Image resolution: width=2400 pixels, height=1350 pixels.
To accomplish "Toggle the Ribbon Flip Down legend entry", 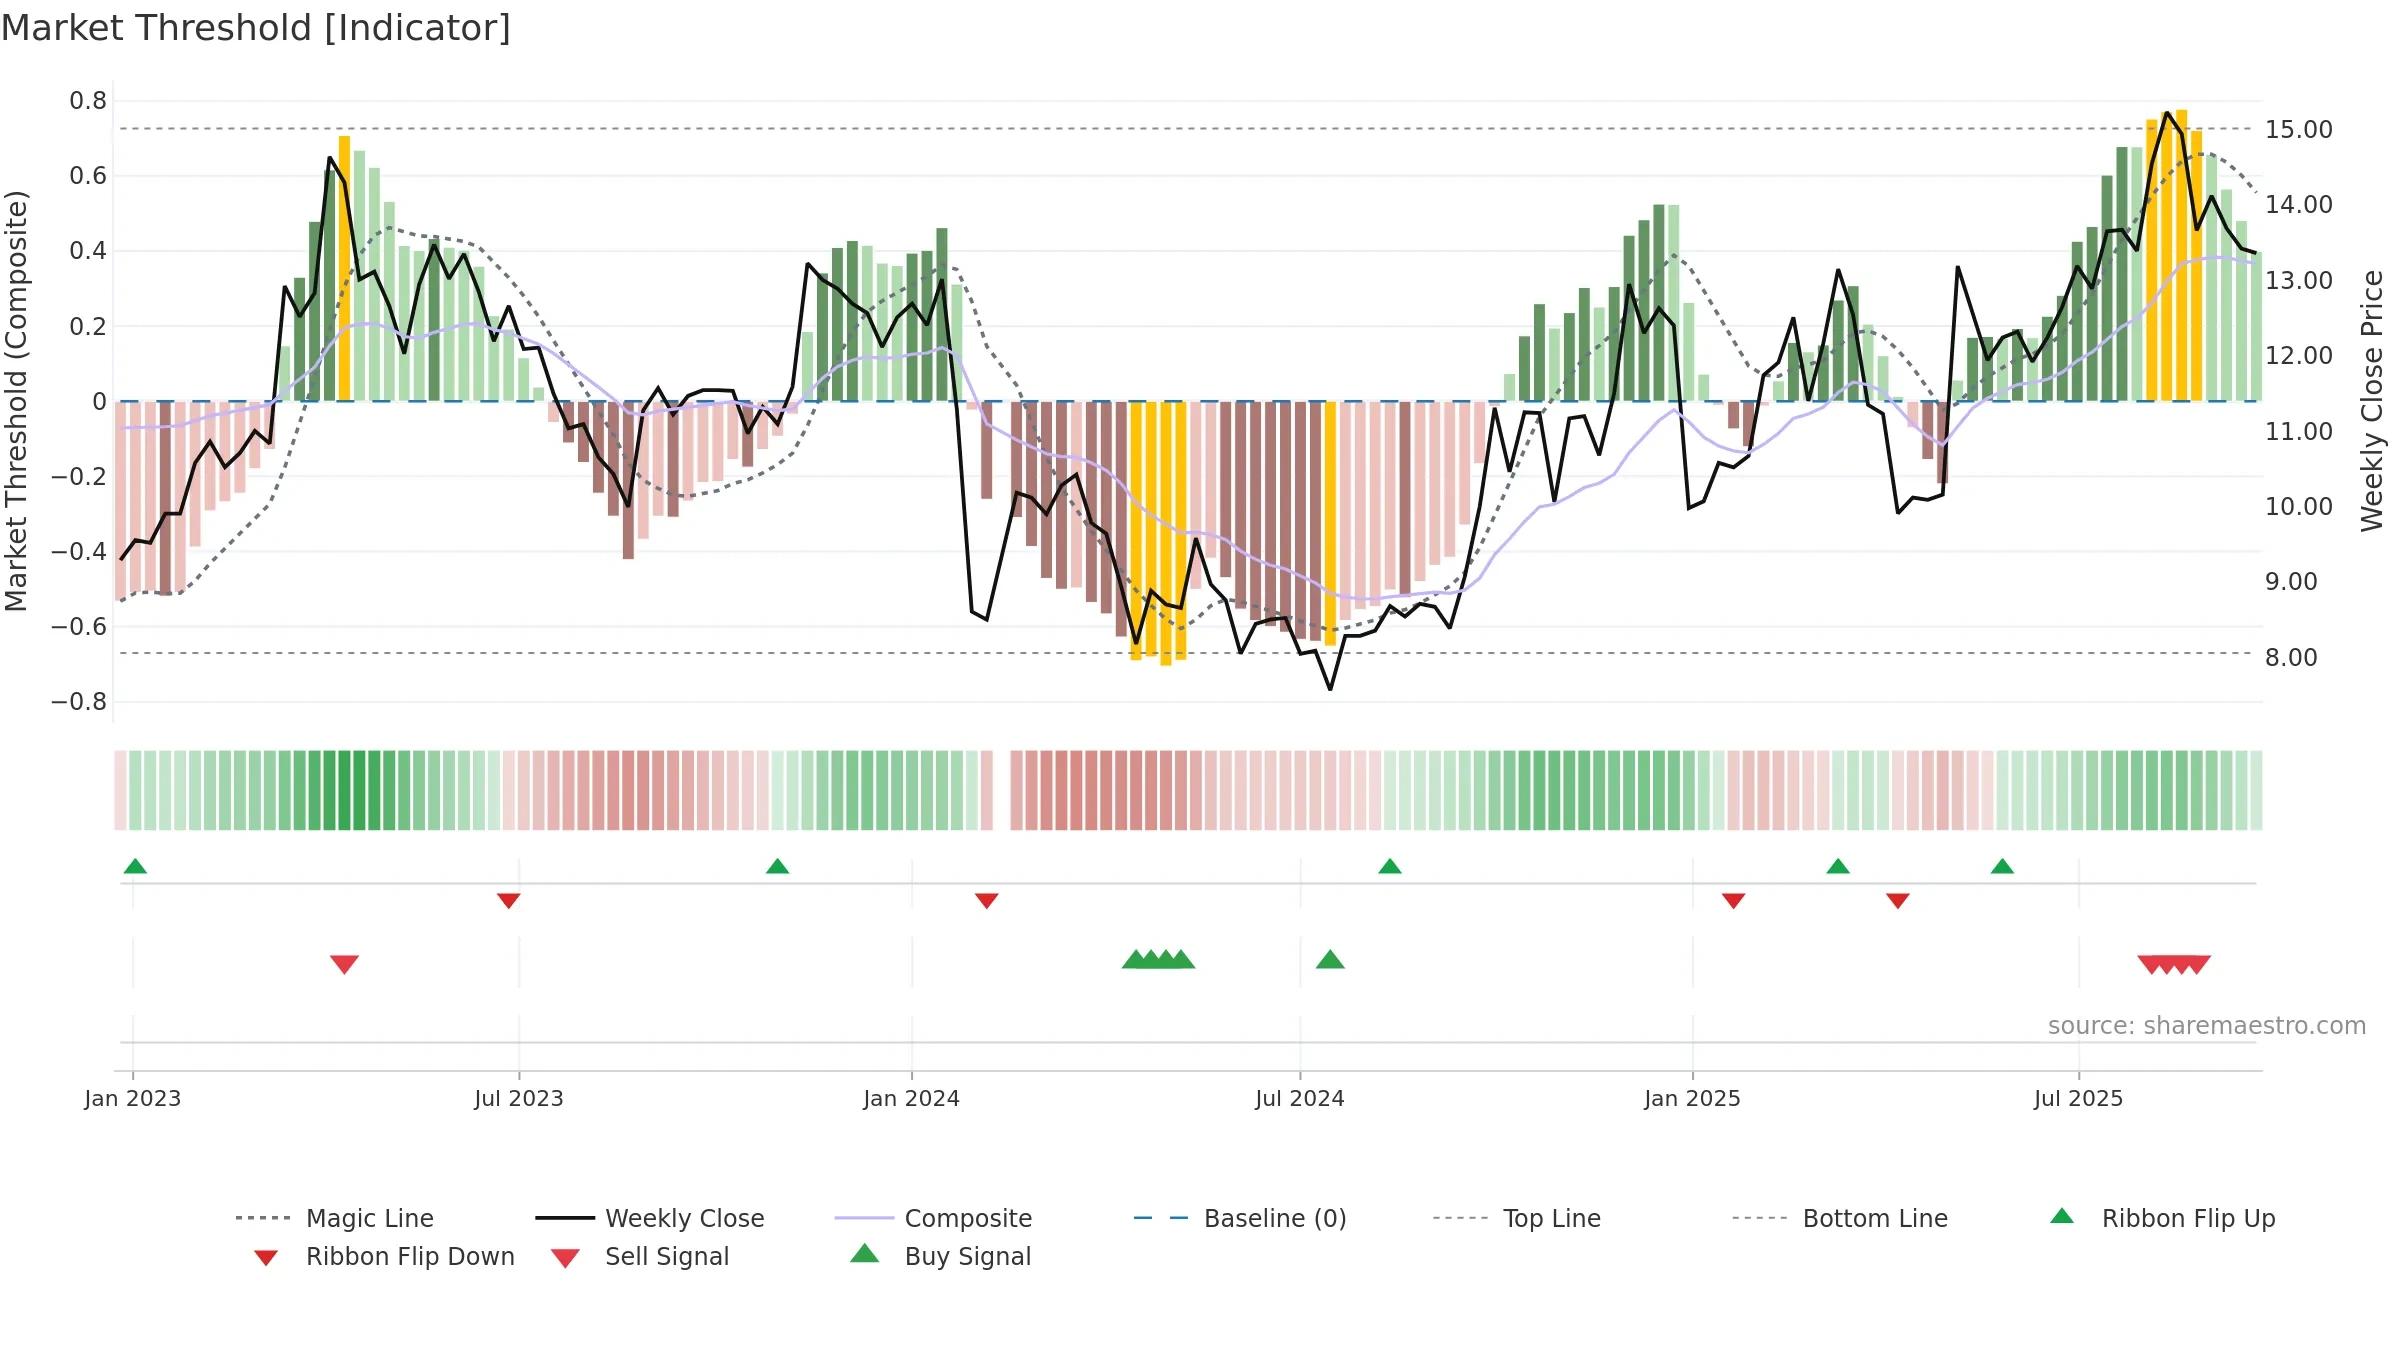I will [x=384, y=1256].
